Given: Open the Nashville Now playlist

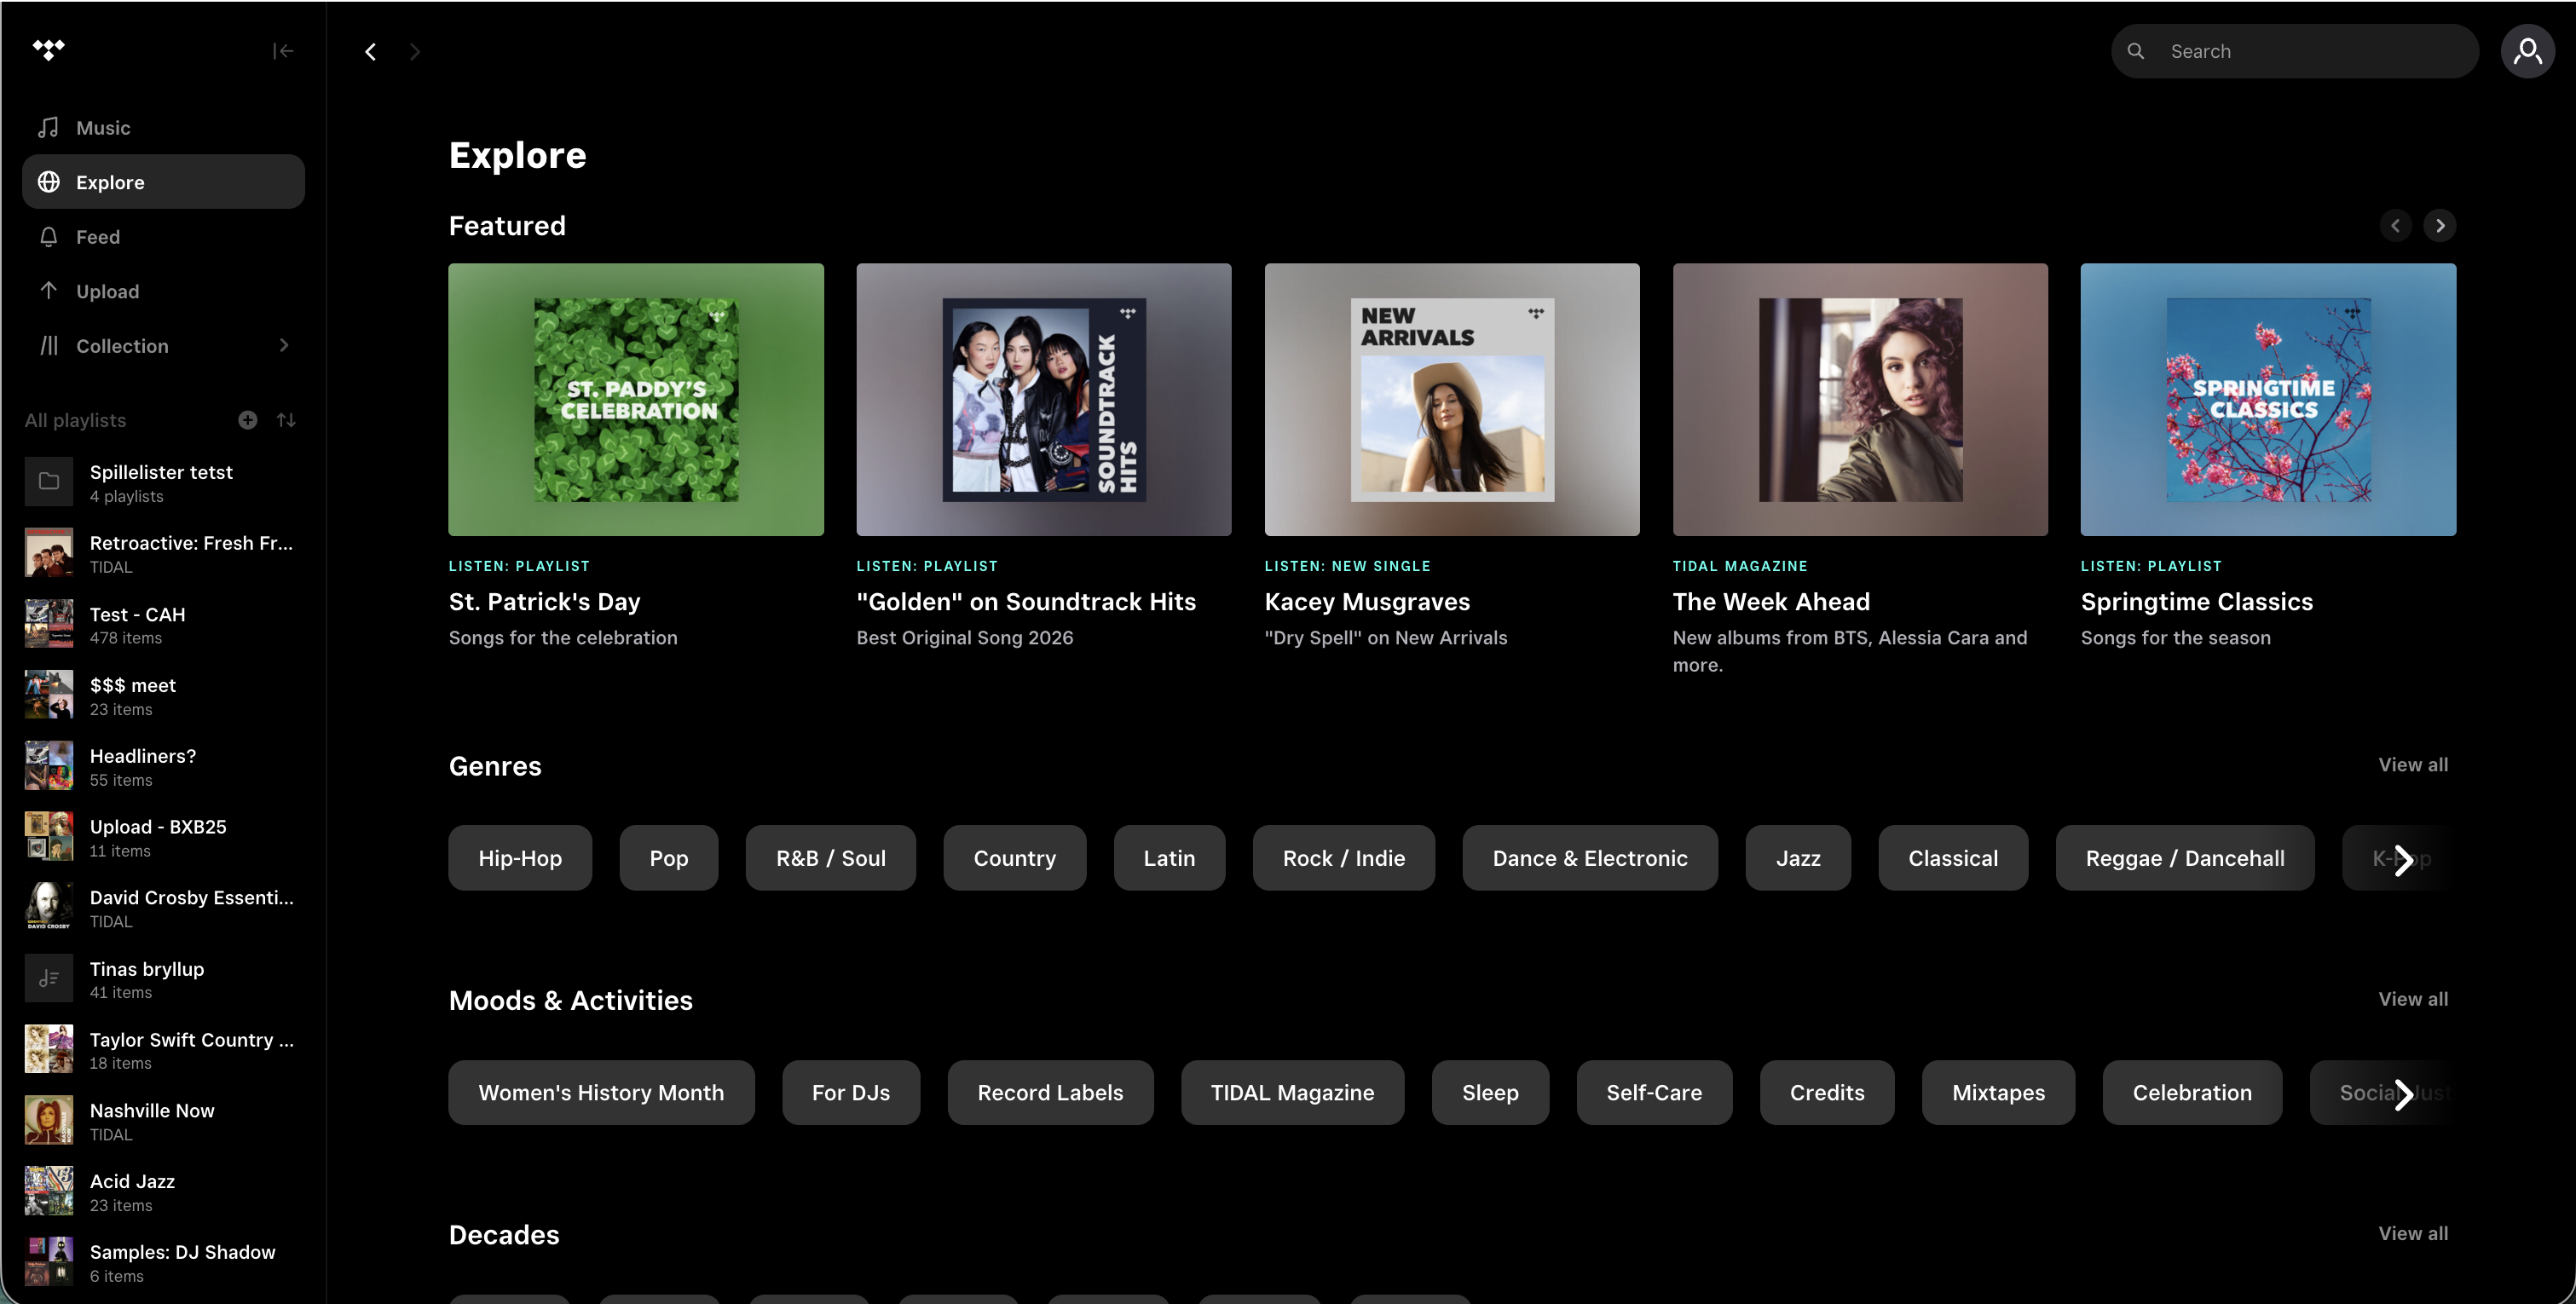Looking at the screenshot, I should pyautogui.click(x=163, y=1121).
